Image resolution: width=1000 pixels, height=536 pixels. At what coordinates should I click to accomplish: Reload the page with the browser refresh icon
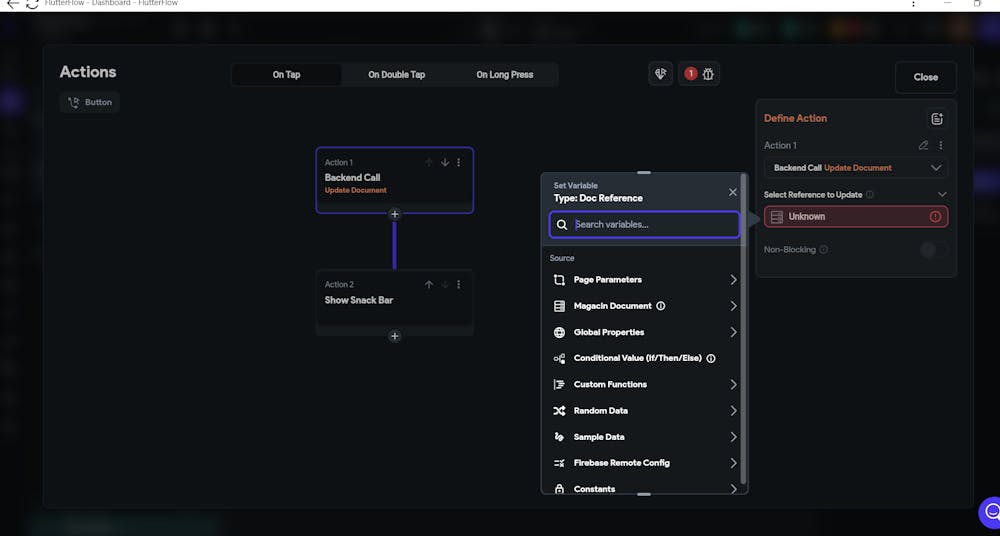(x=32, y=4)
